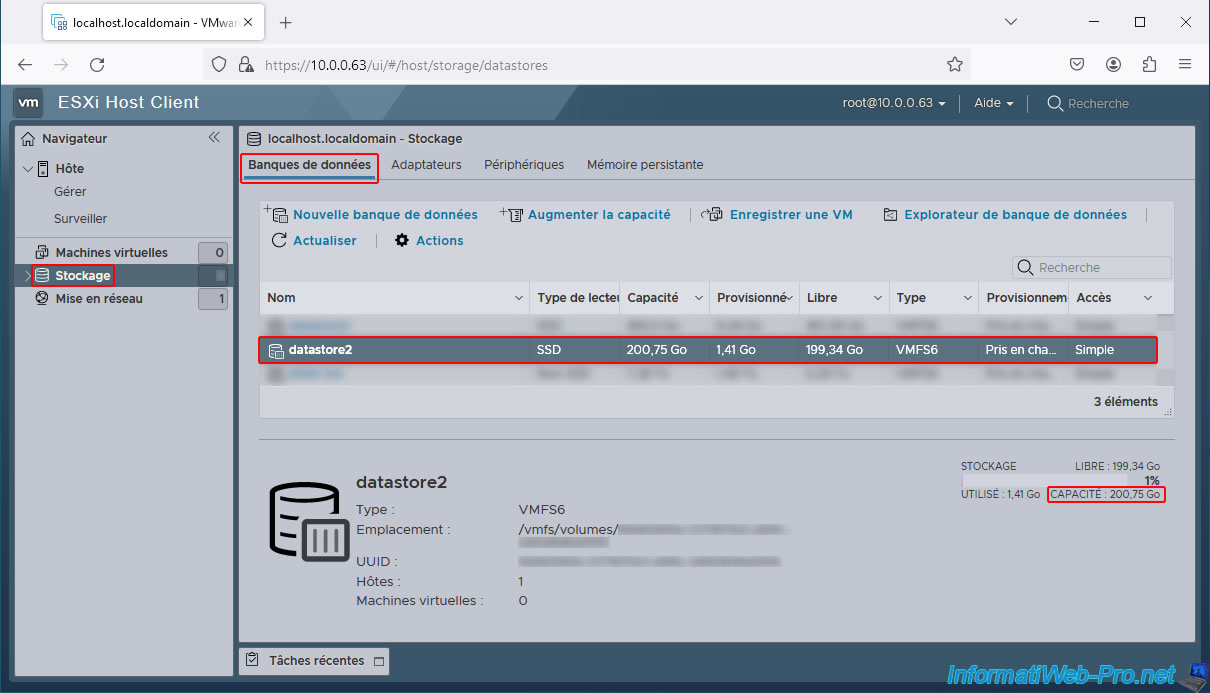Click the datastore filter Recherche field
Screen dimensions: 1210x693
1100,267
